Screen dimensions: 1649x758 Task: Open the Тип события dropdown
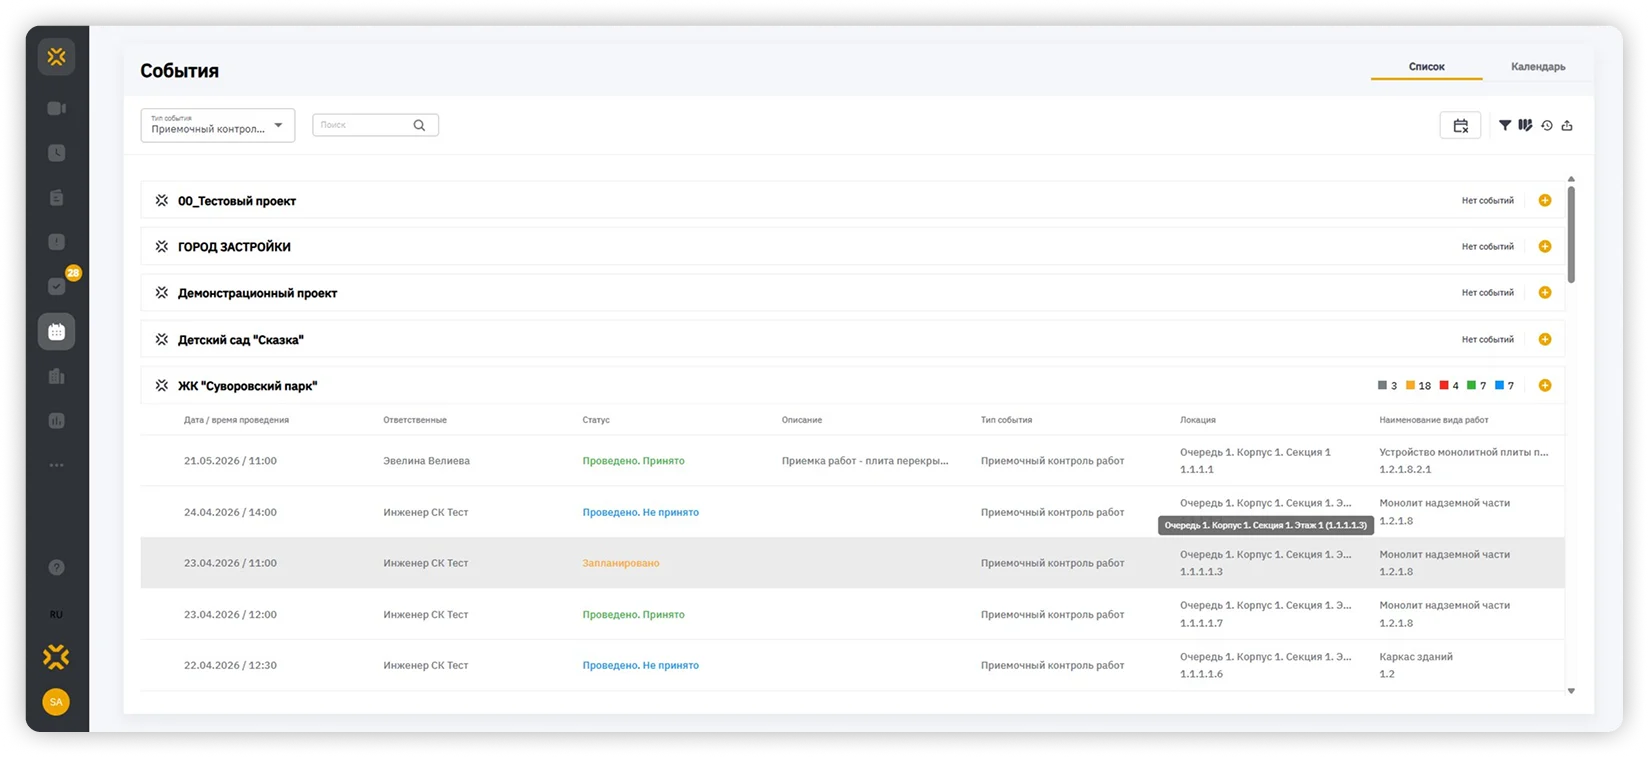218,125
